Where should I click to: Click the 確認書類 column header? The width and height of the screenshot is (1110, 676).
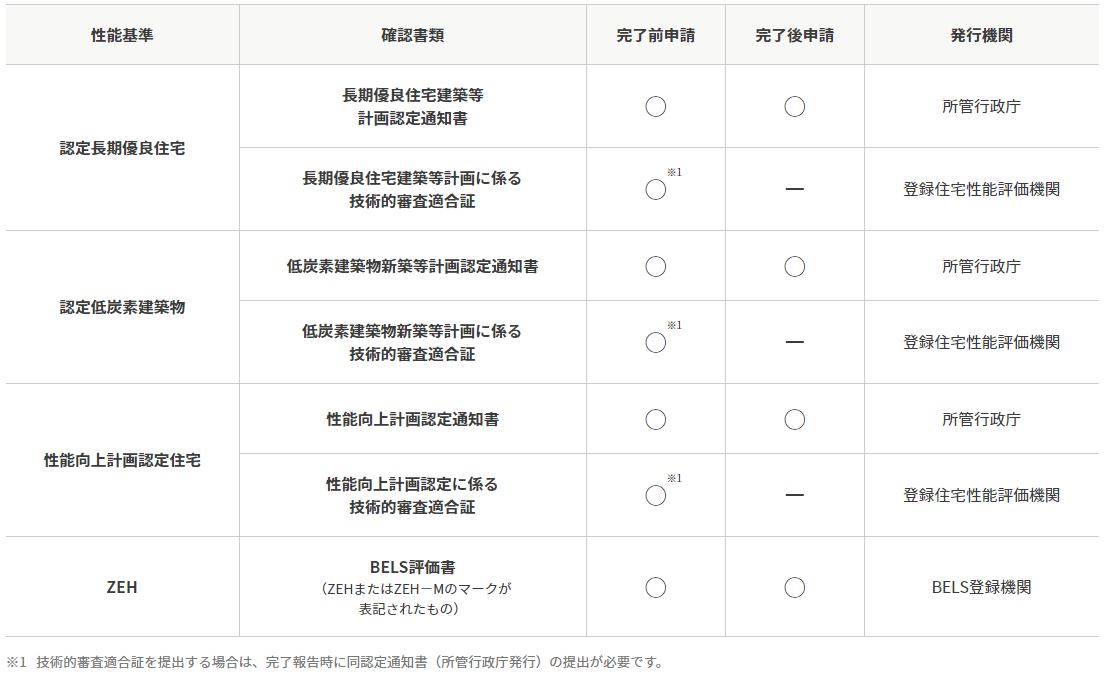[x=412, y=35]
